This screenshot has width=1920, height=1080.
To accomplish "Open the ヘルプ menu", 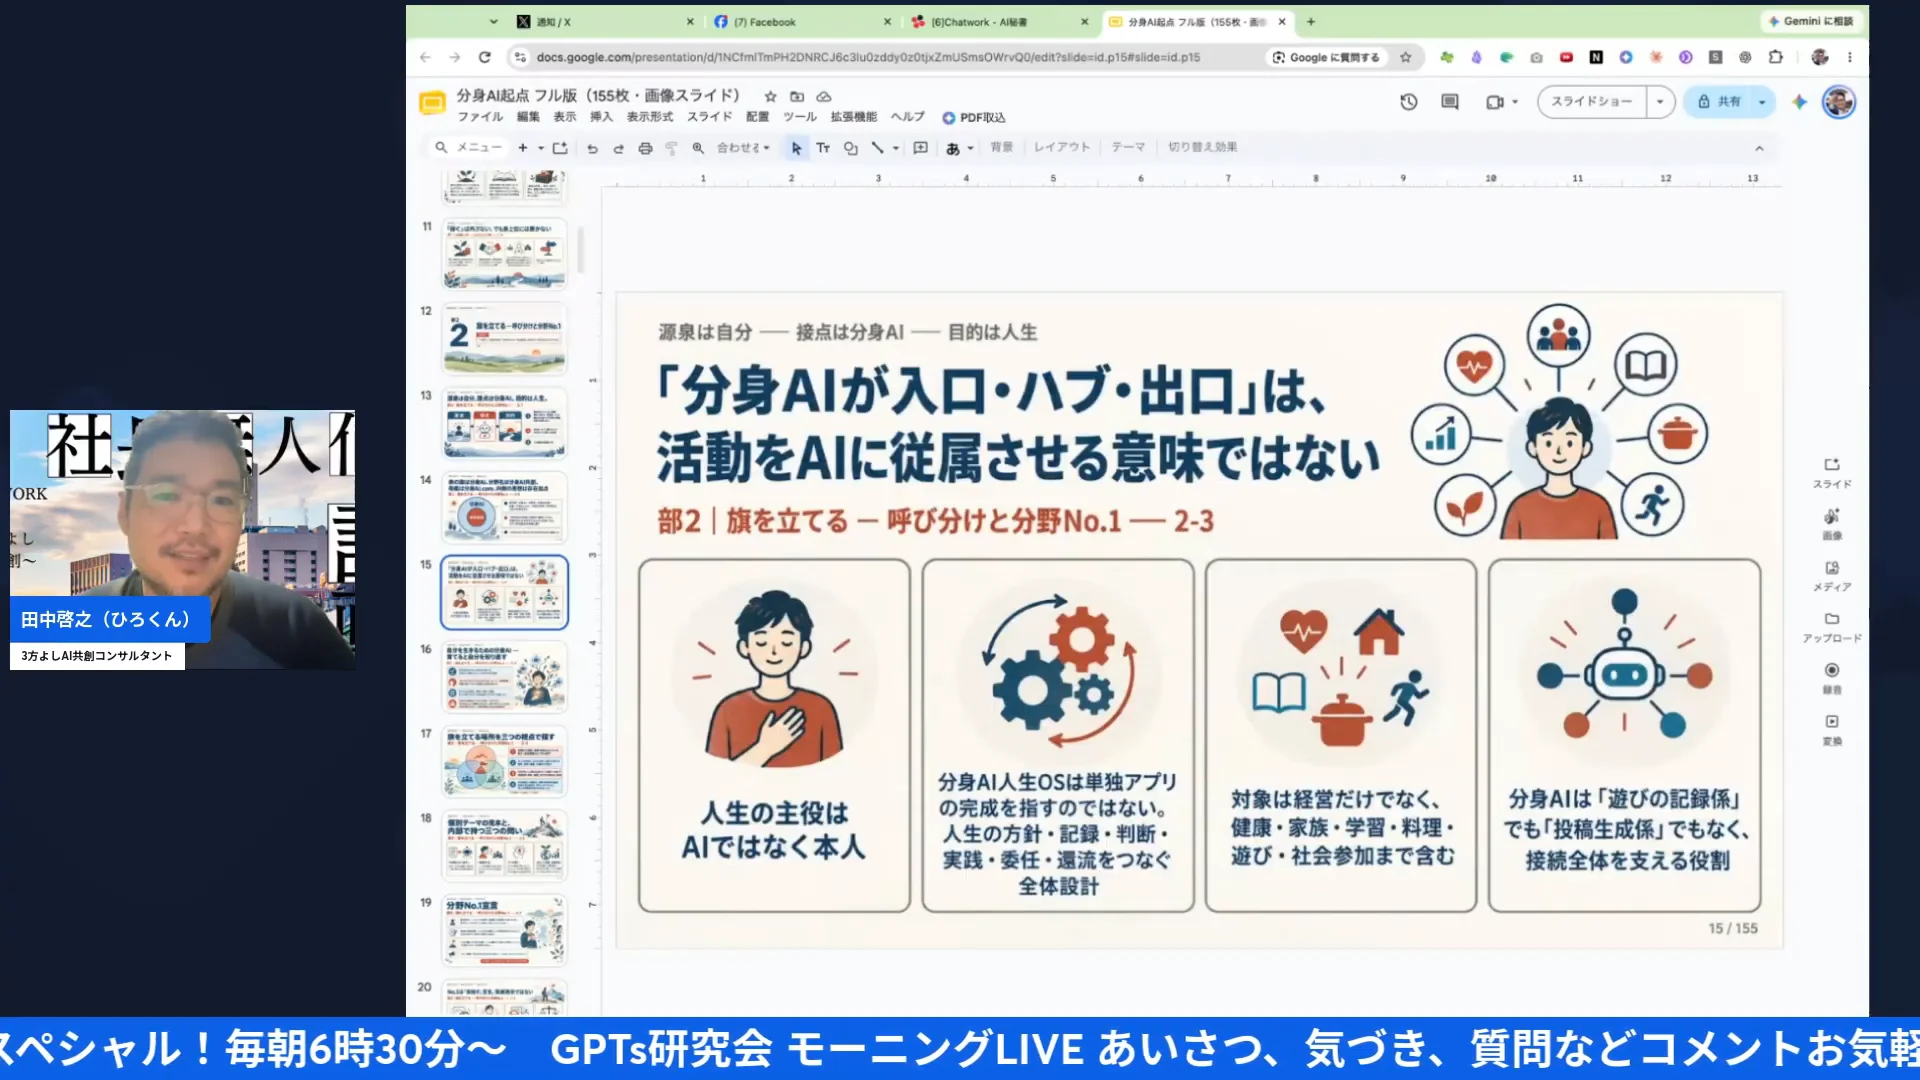I will pos(908,117).
